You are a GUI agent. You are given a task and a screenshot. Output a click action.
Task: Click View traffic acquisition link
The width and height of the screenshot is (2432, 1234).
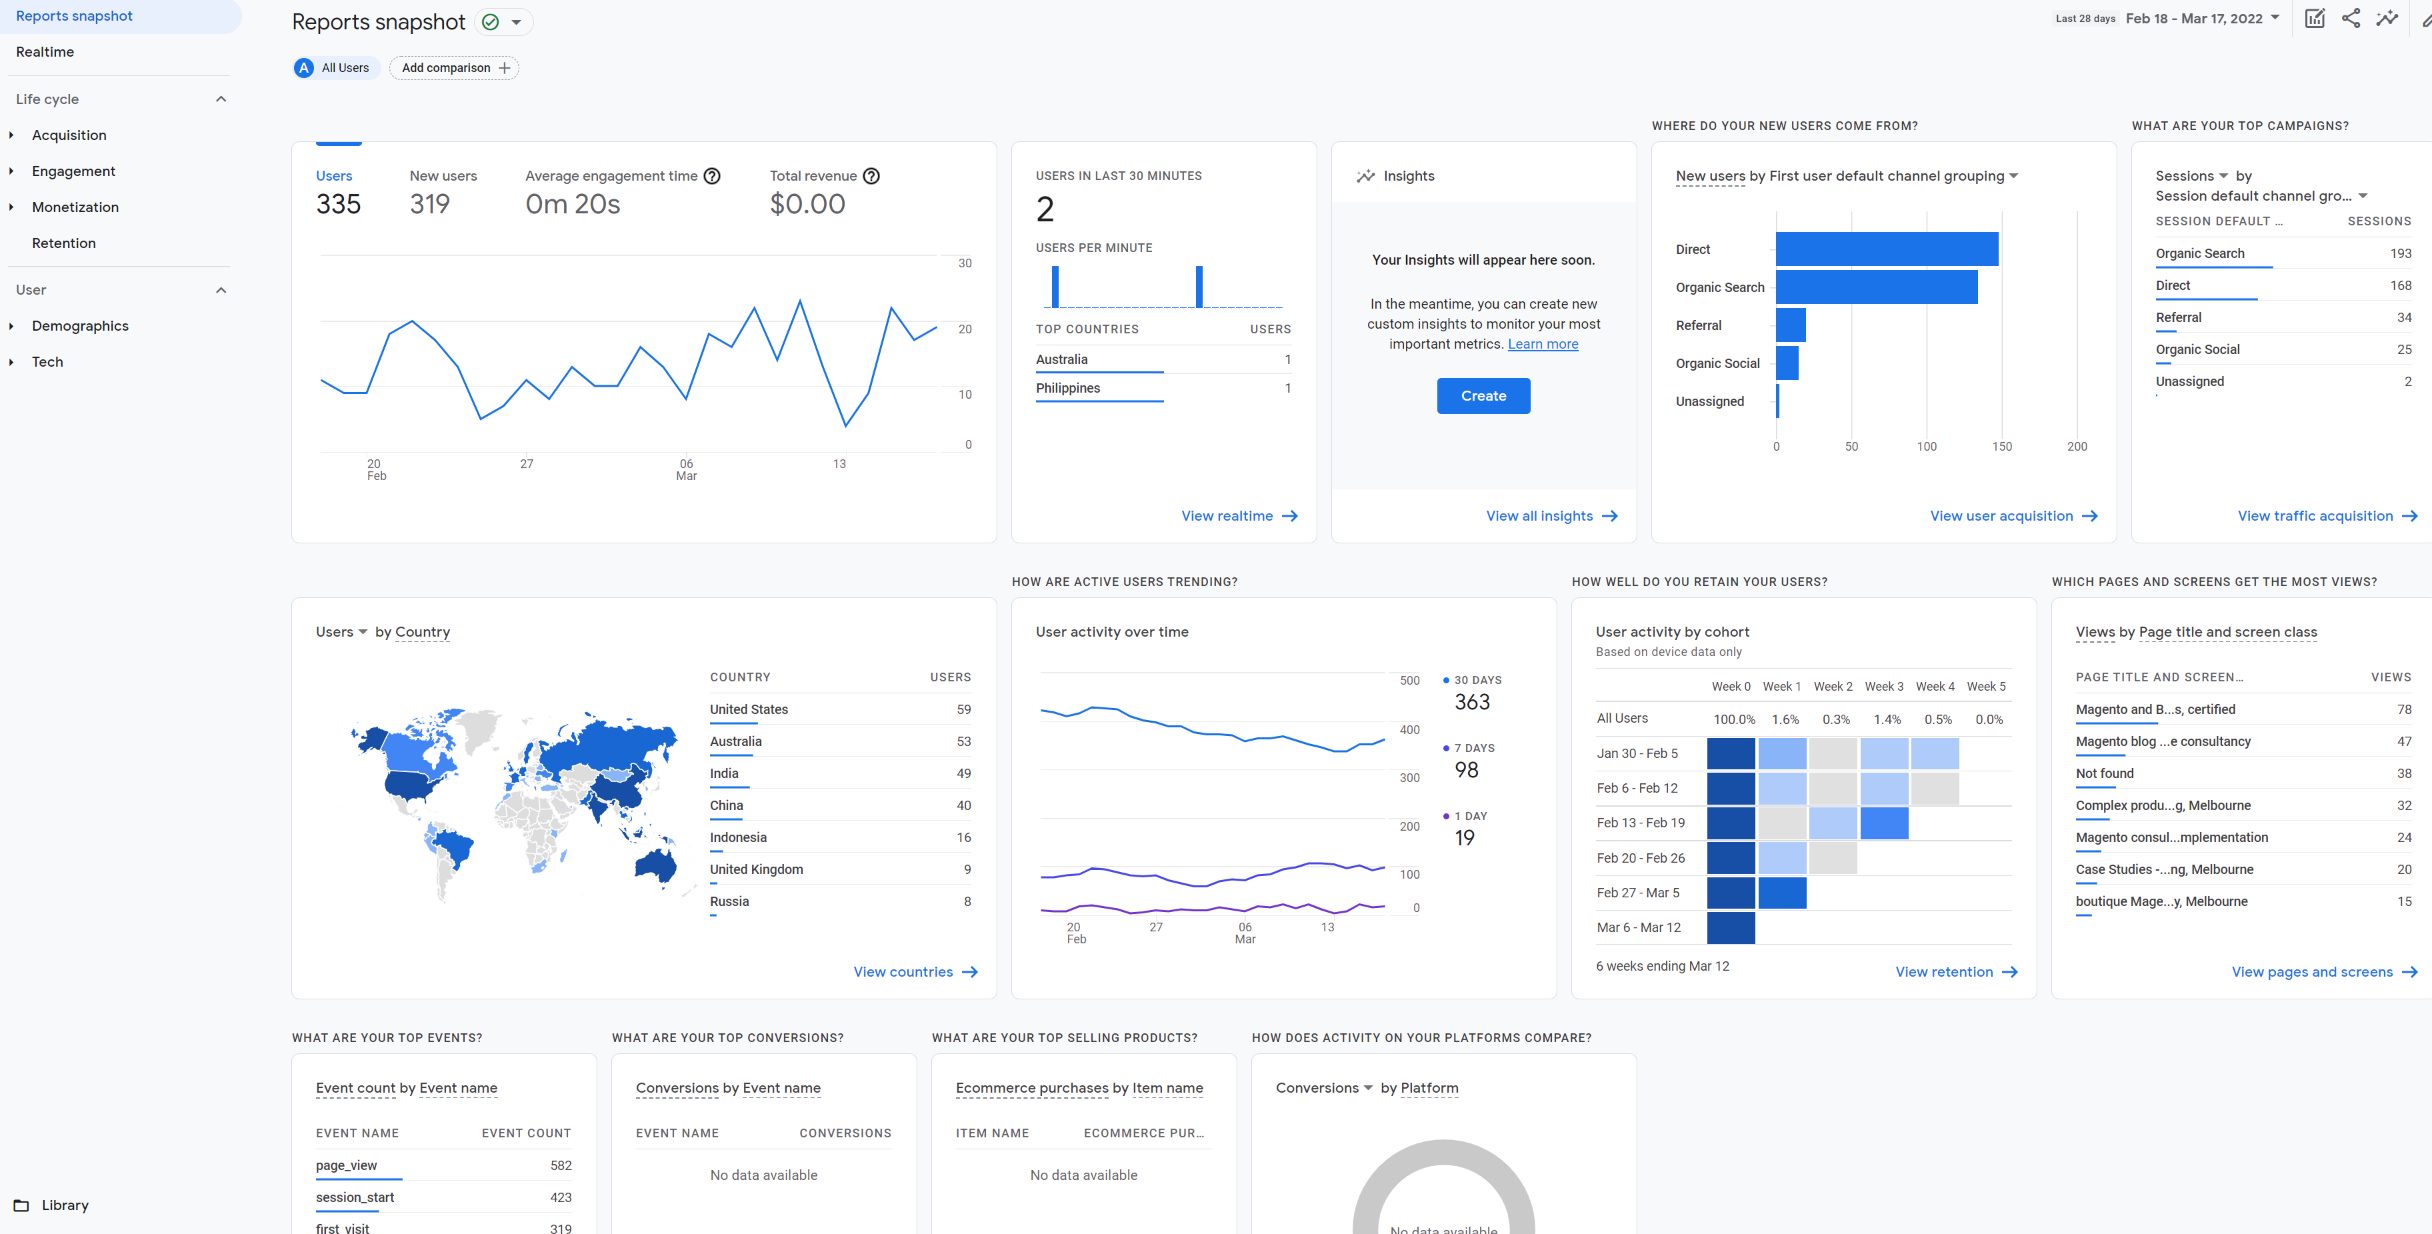point(2327,516)
